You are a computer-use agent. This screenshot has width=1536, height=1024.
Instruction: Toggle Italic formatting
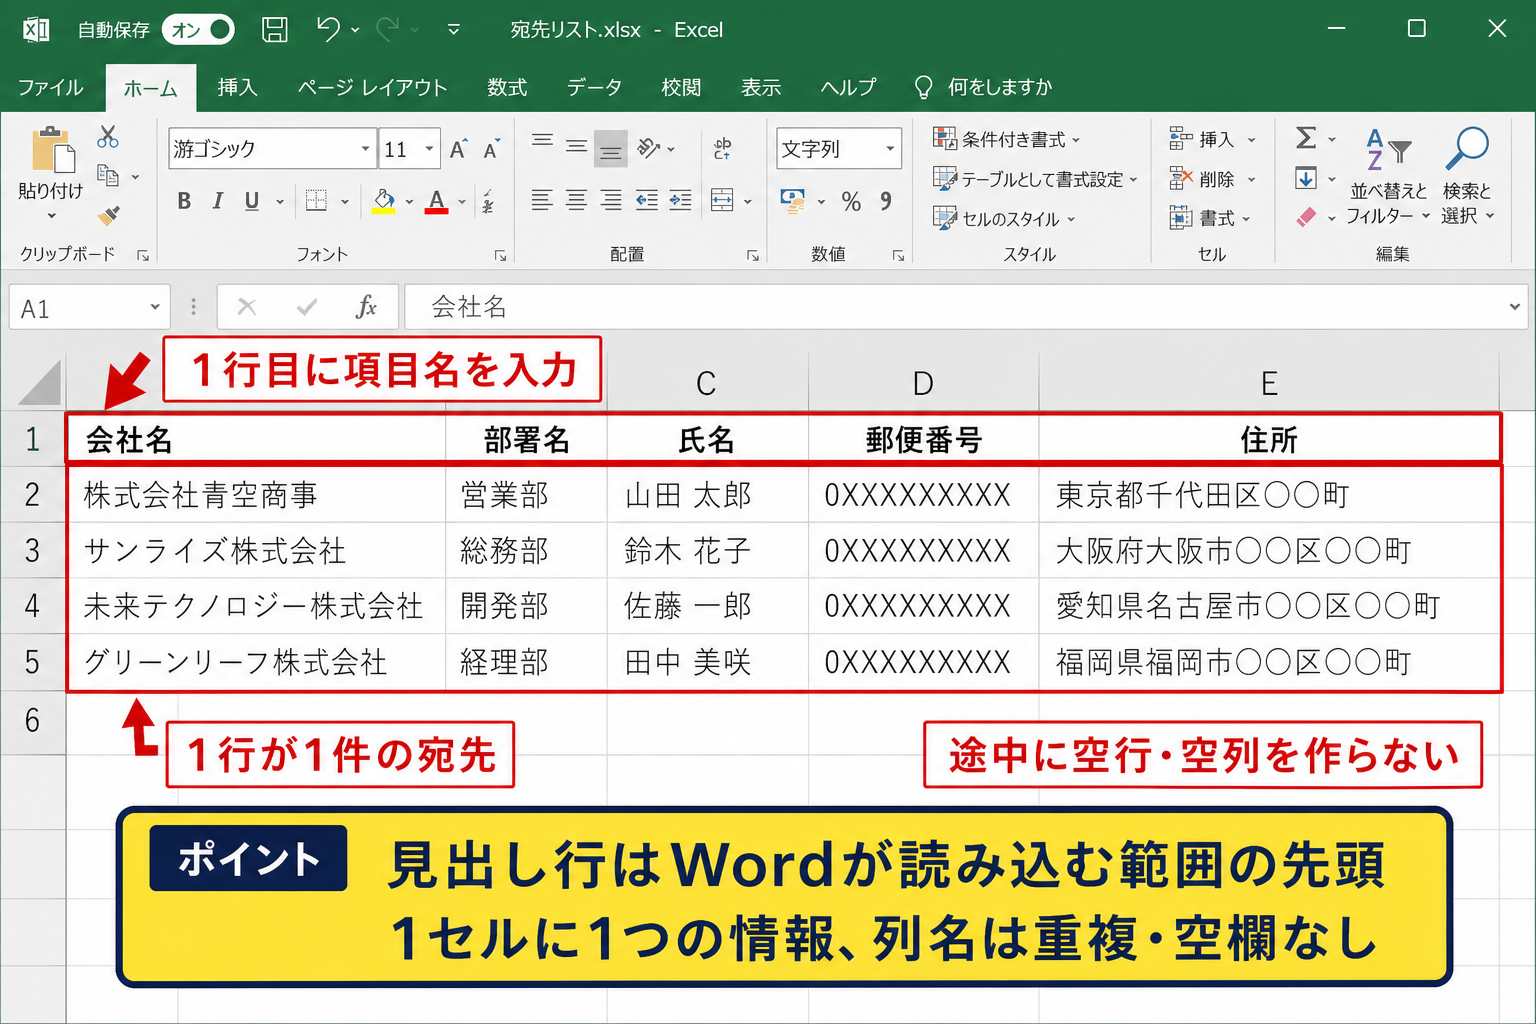[217, 201]
